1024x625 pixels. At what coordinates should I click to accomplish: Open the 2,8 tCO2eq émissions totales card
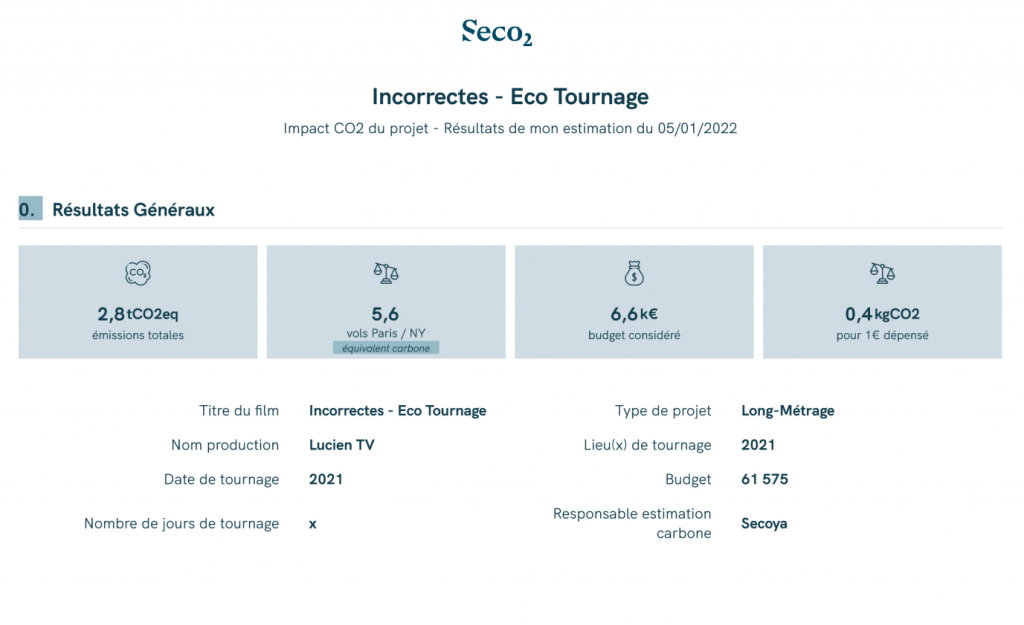click(138, 302)
